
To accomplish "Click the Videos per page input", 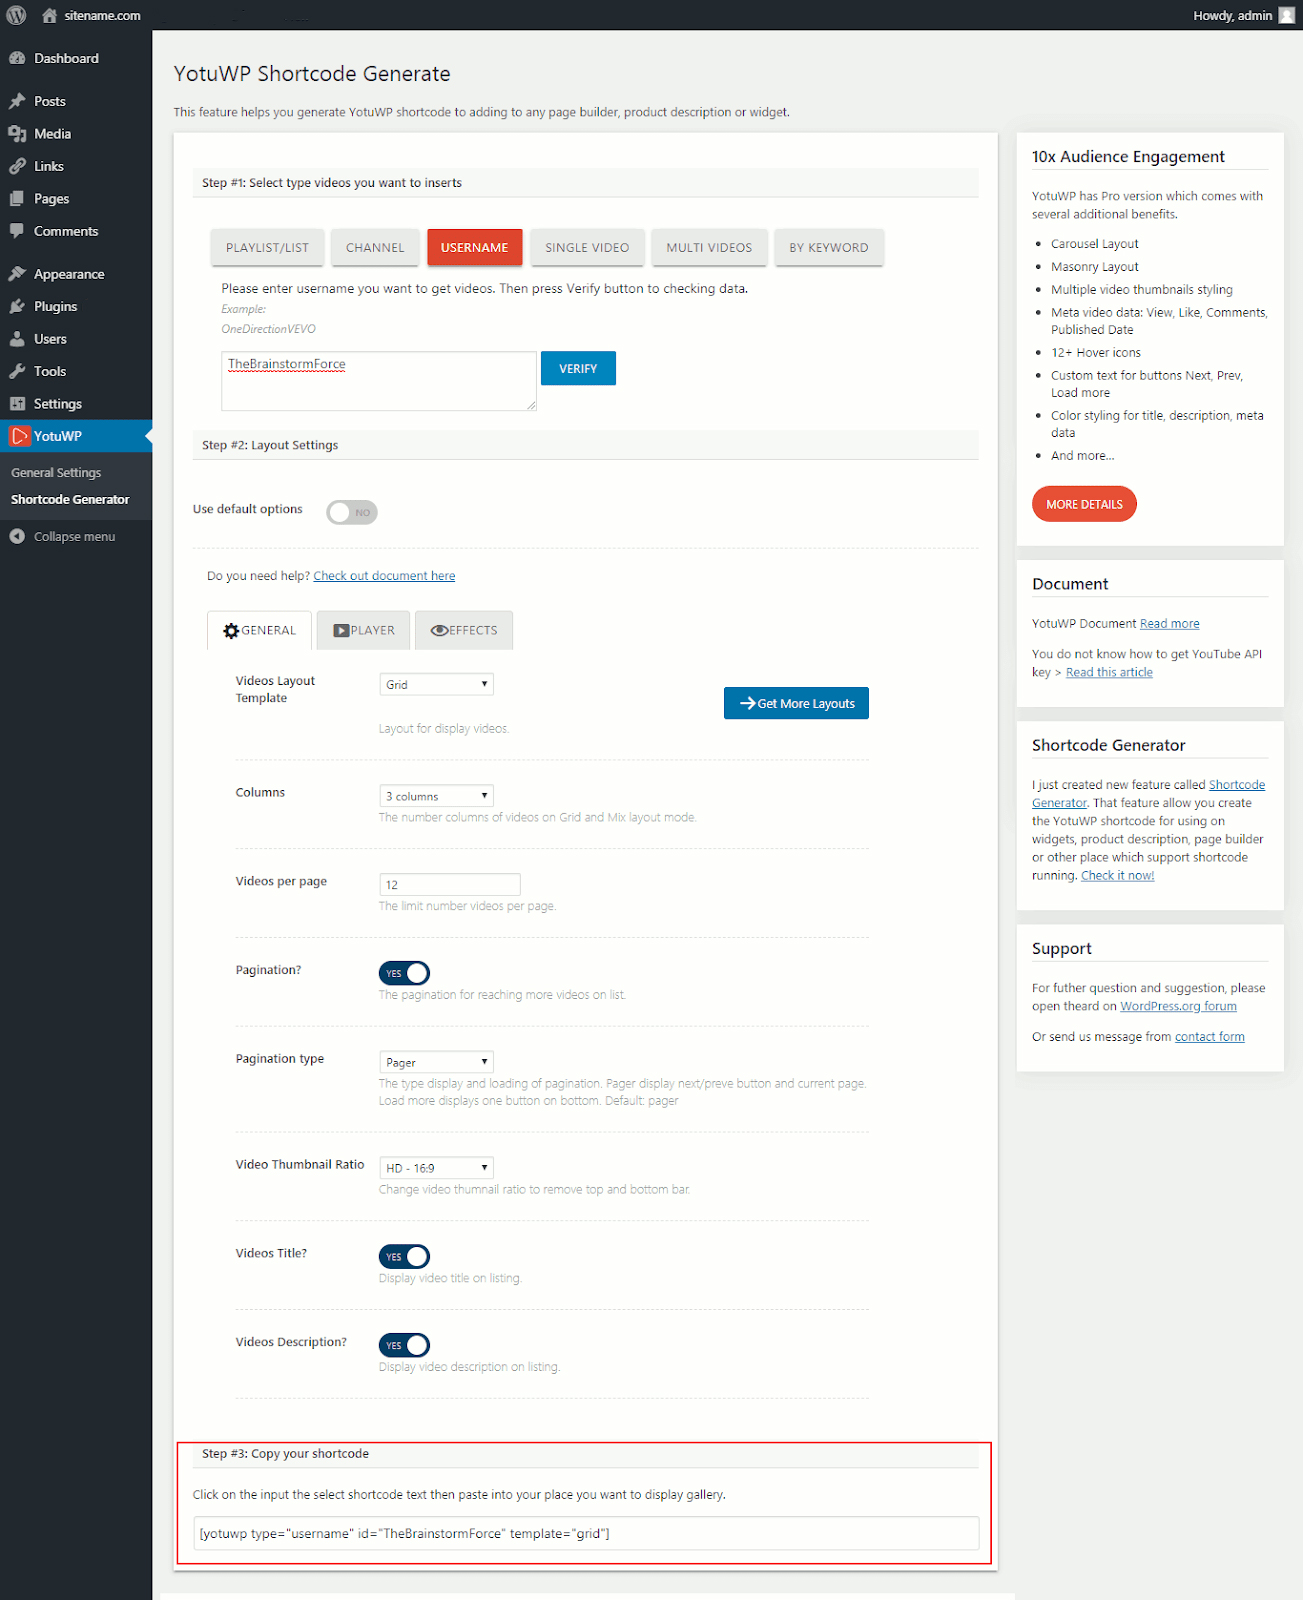I will click(x=450, y=884).
